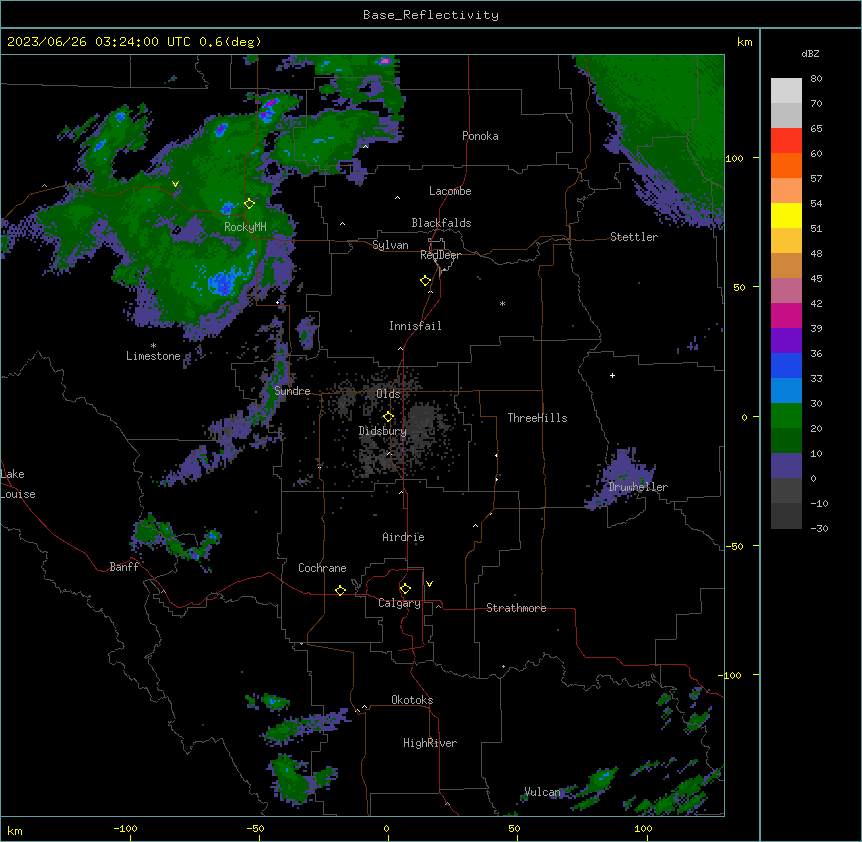Click the ThreeHills label
Image resolution: width=862 pixels, height=842 pixels.
(537, 418)
